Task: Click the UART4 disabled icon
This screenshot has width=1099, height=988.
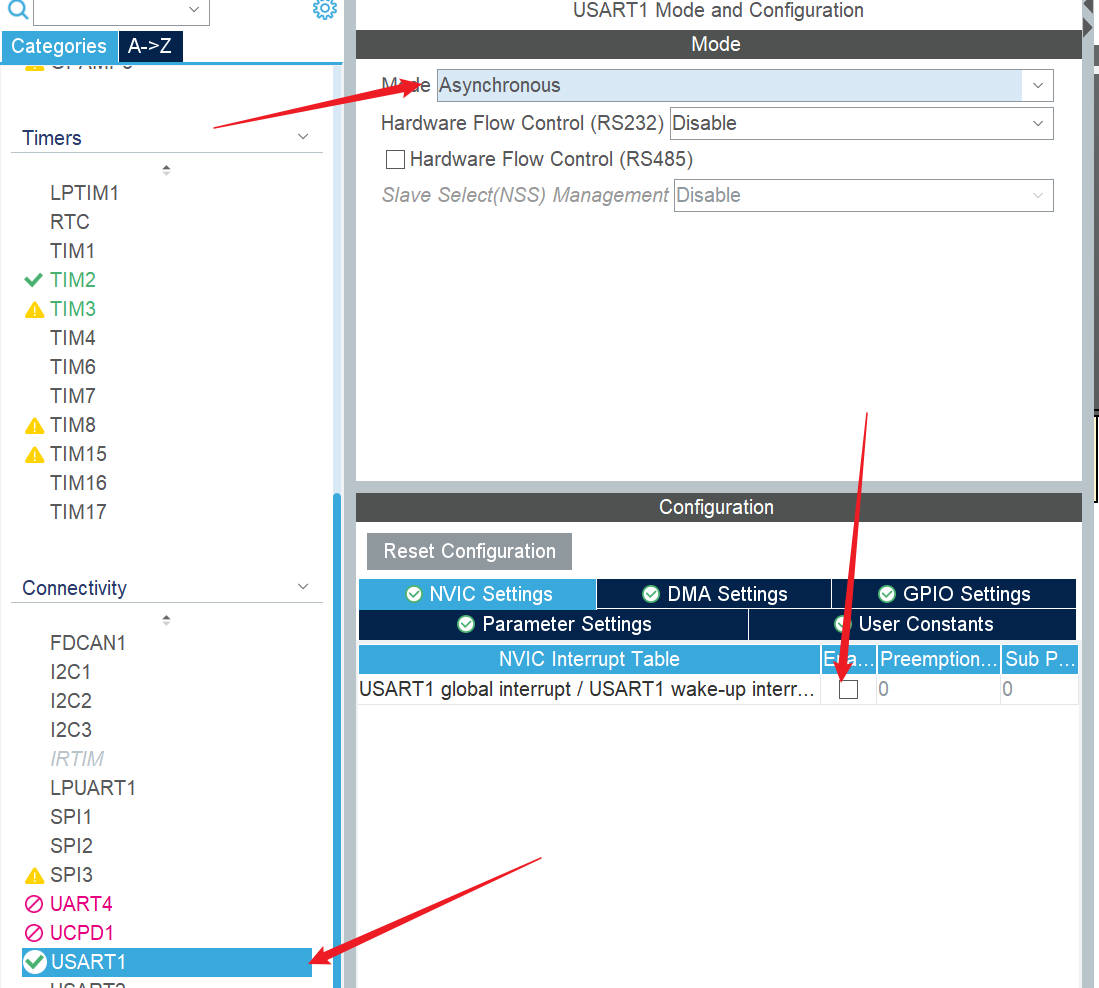Action: point(34,904)
